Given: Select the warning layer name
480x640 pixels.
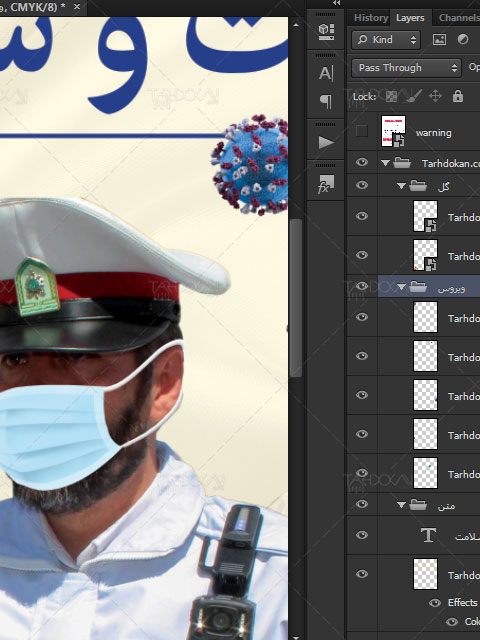Looking at the screenshot, I should click(433, 133).
